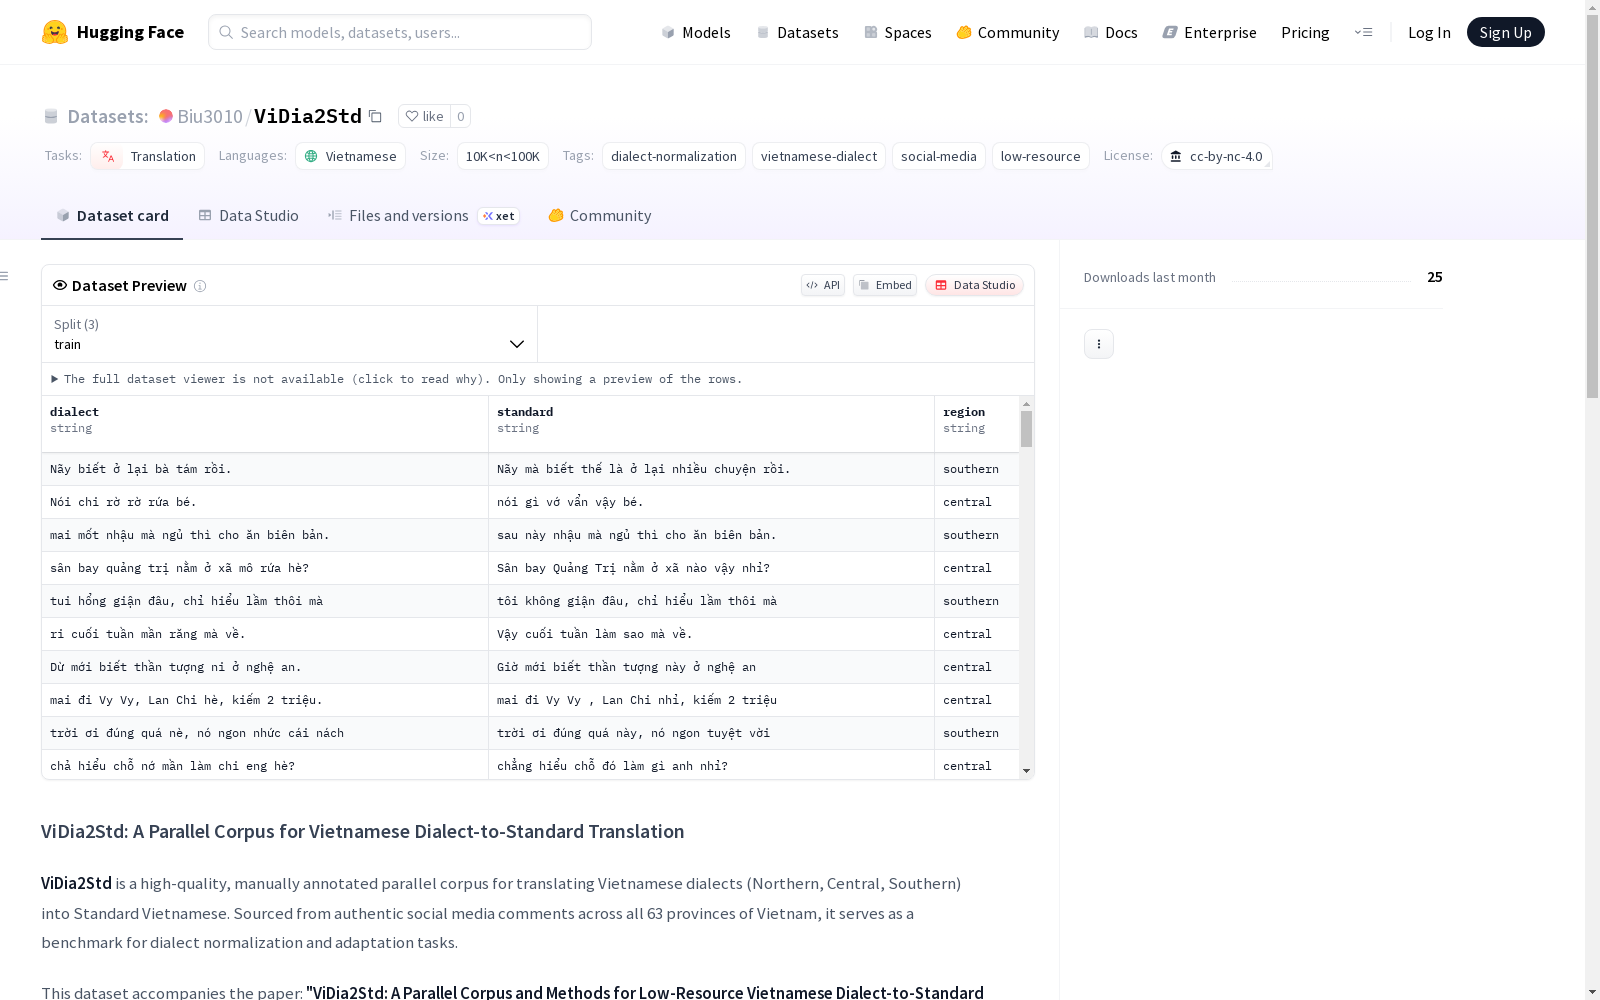1600x1000 pixels.
Task: Click the Translation task tag
Action: (148, 156)
